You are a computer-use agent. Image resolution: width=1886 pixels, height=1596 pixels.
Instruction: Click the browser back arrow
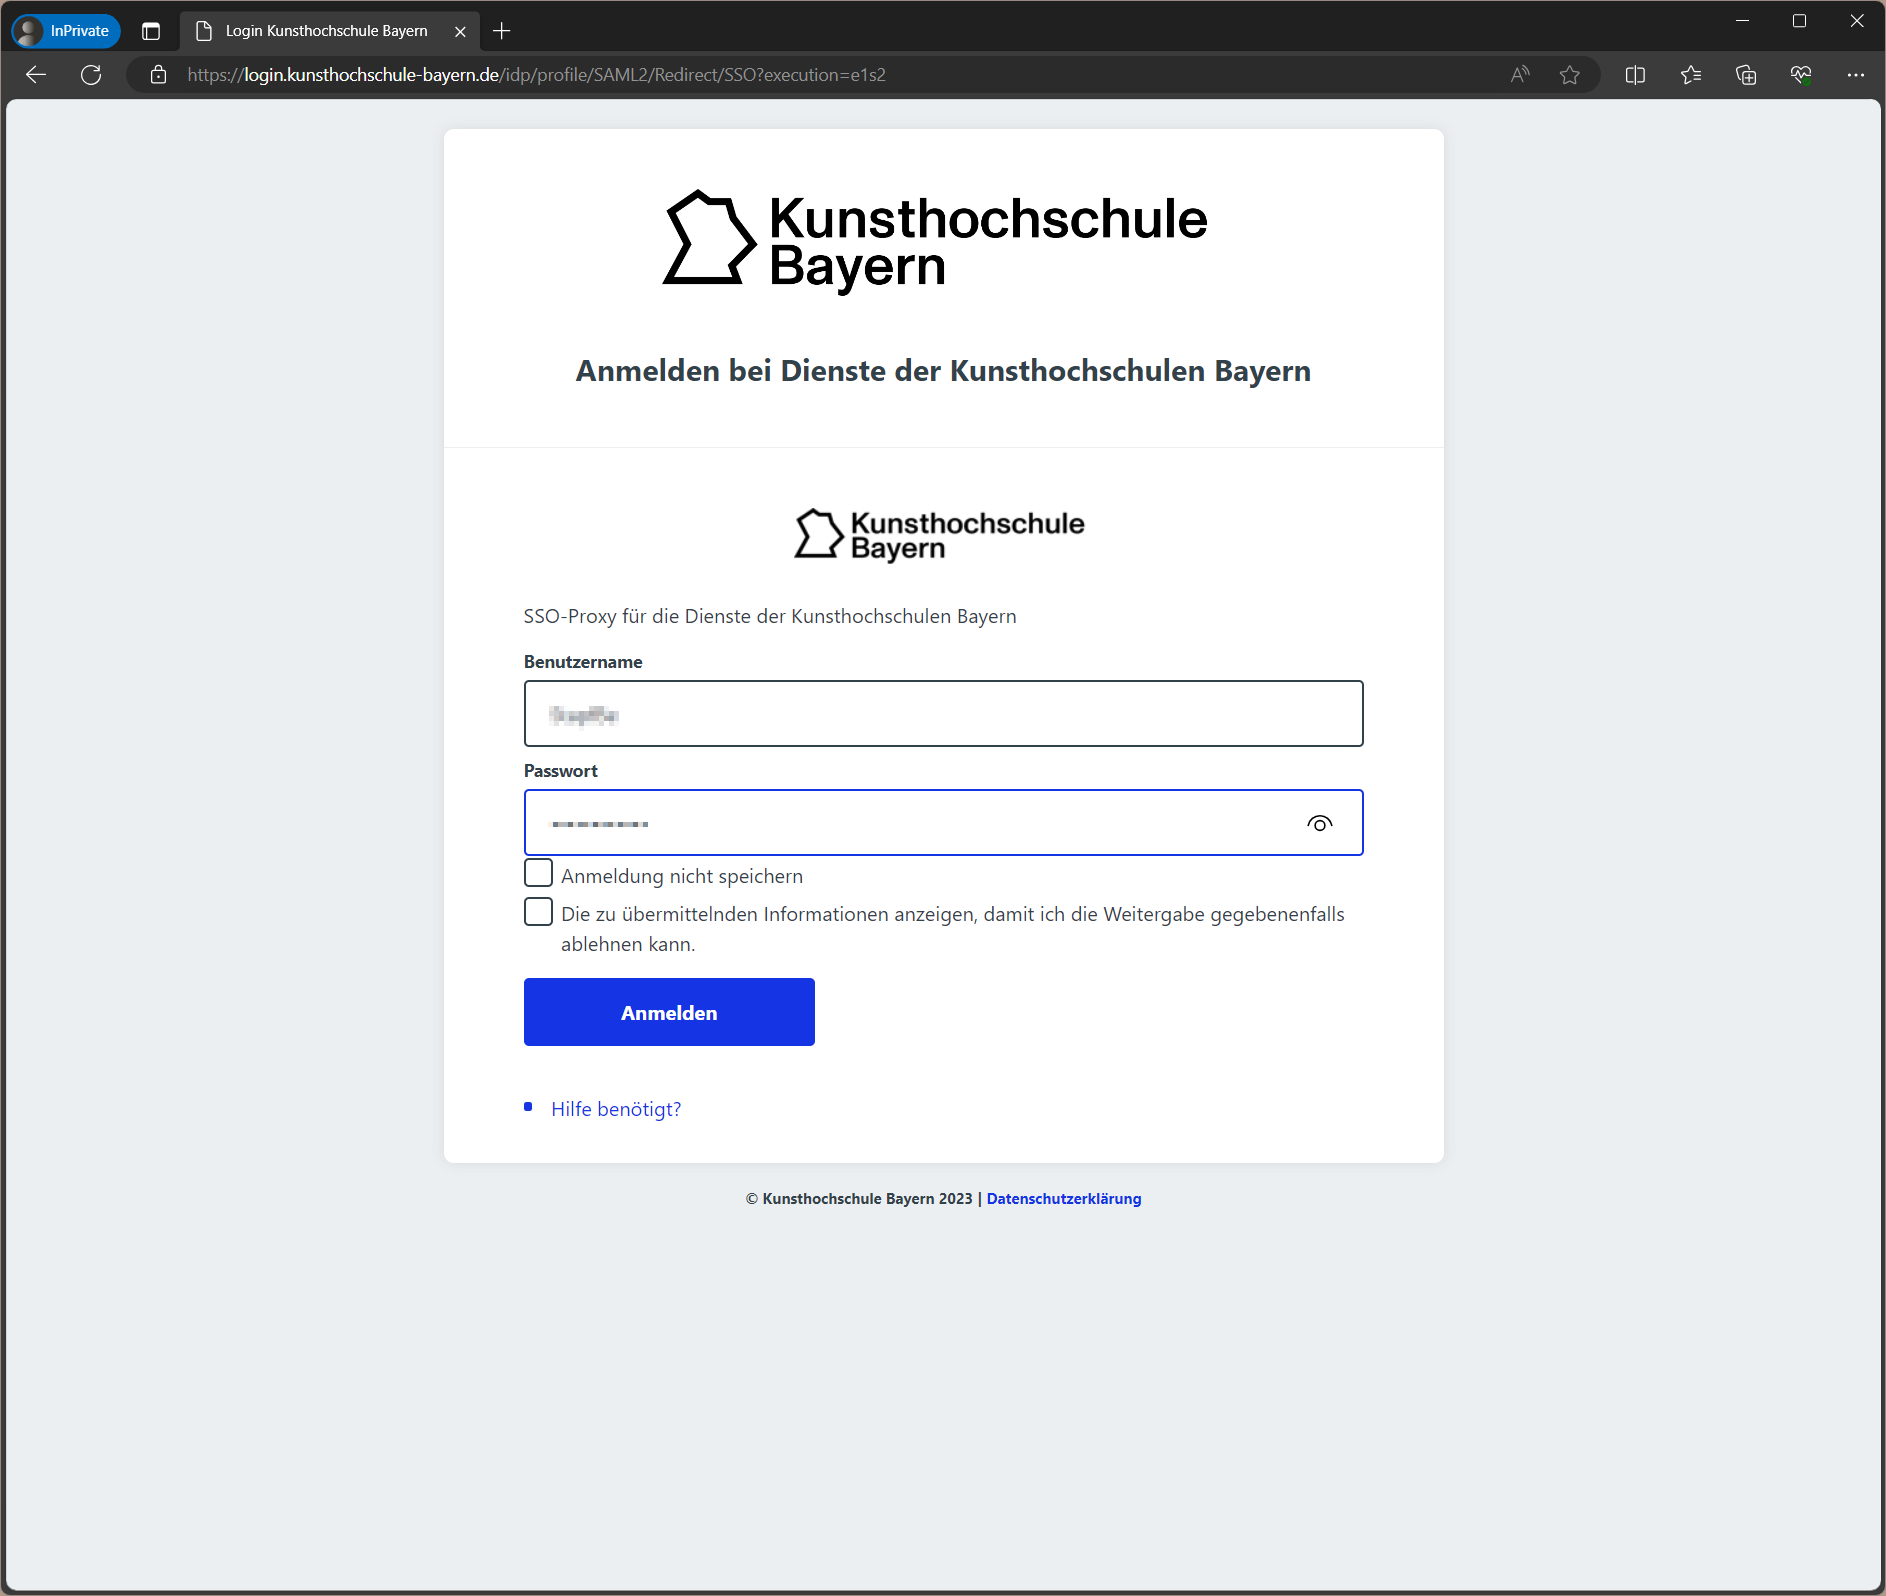click(x=36, y=75)
